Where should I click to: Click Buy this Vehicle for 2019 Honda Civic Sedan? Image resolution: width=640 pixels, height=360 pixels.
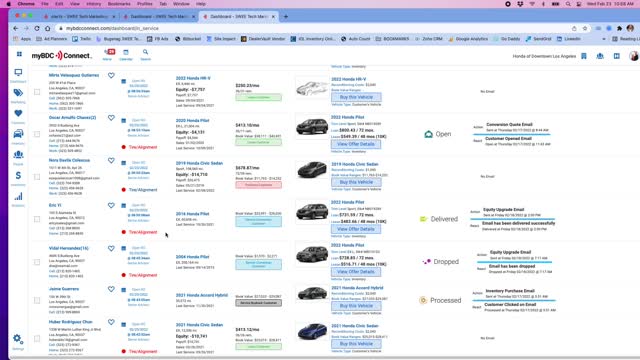tap(356, 182)
